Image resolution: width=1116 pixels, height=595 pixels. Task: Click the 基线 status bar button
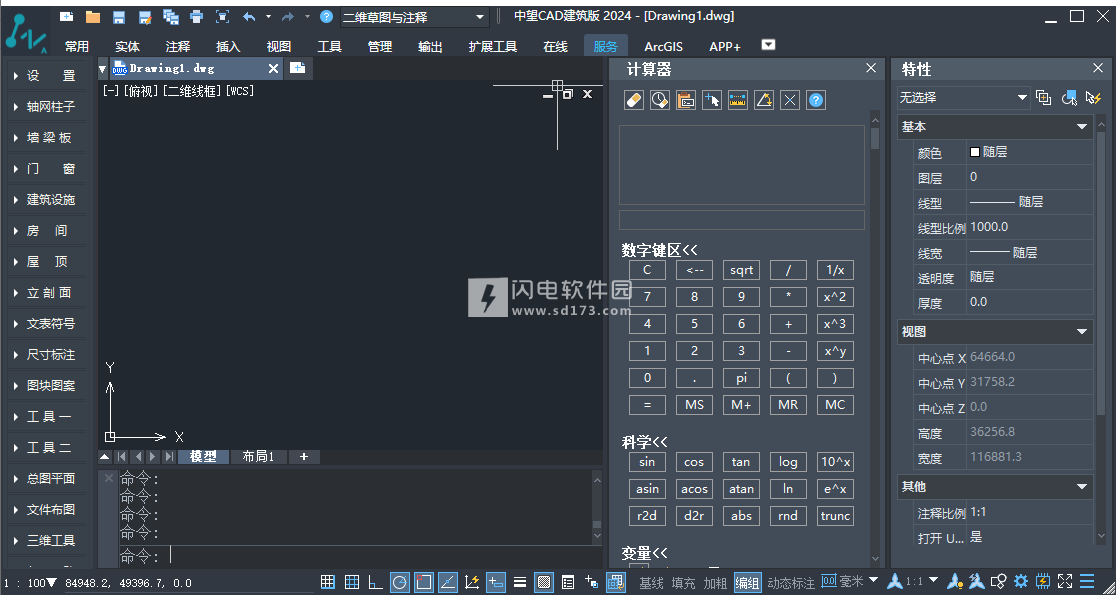(651, 583)
